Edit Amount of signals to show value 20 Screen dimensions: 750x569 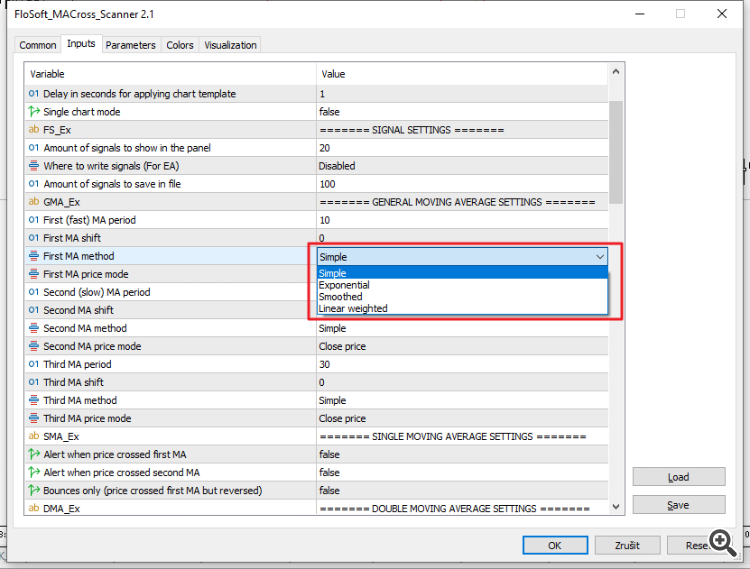462,148
